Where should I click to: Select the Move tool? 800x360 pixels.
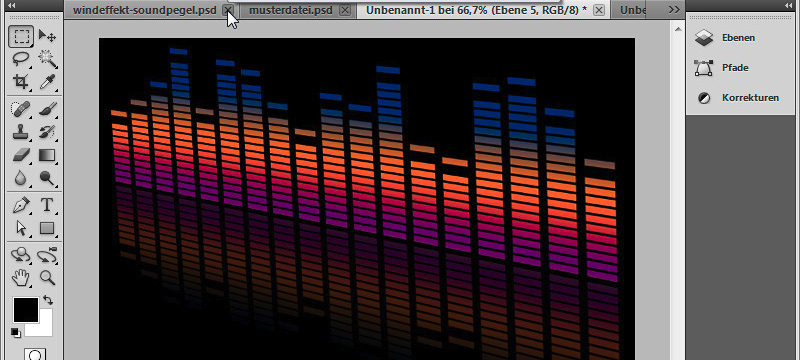pyautogui.click(x=47, y=36)
